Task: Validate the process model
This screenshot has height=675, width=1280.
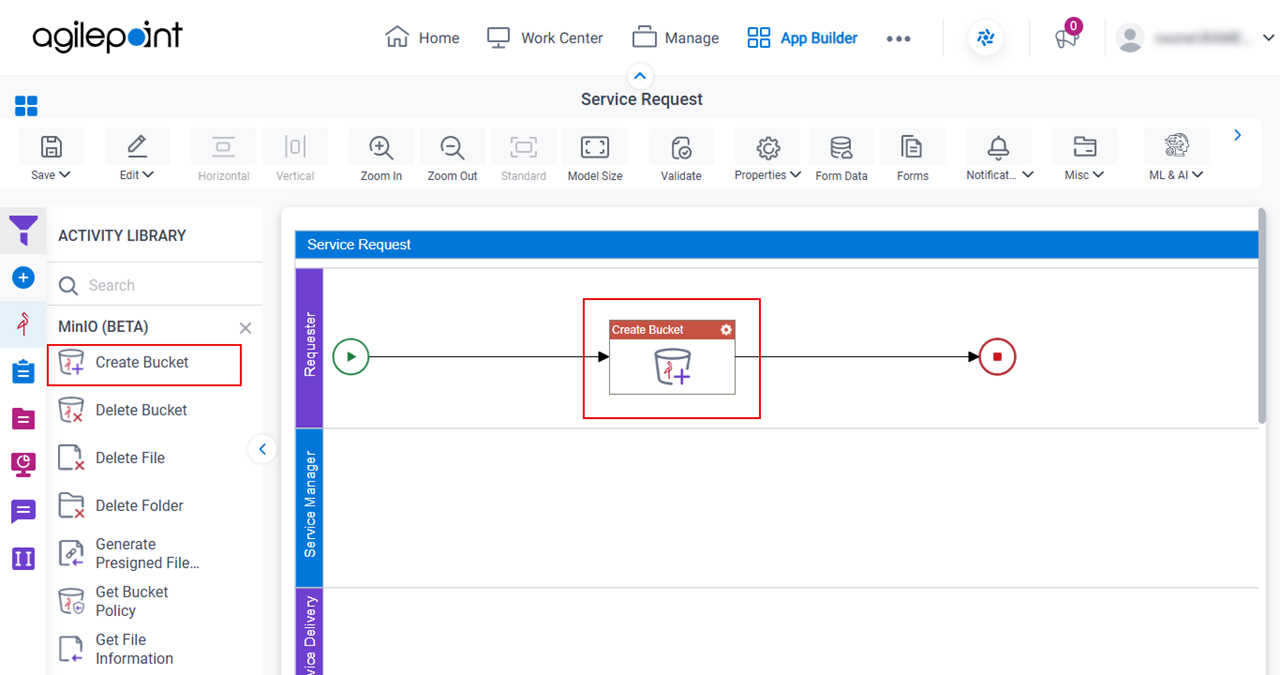Action: pos(681,148)
